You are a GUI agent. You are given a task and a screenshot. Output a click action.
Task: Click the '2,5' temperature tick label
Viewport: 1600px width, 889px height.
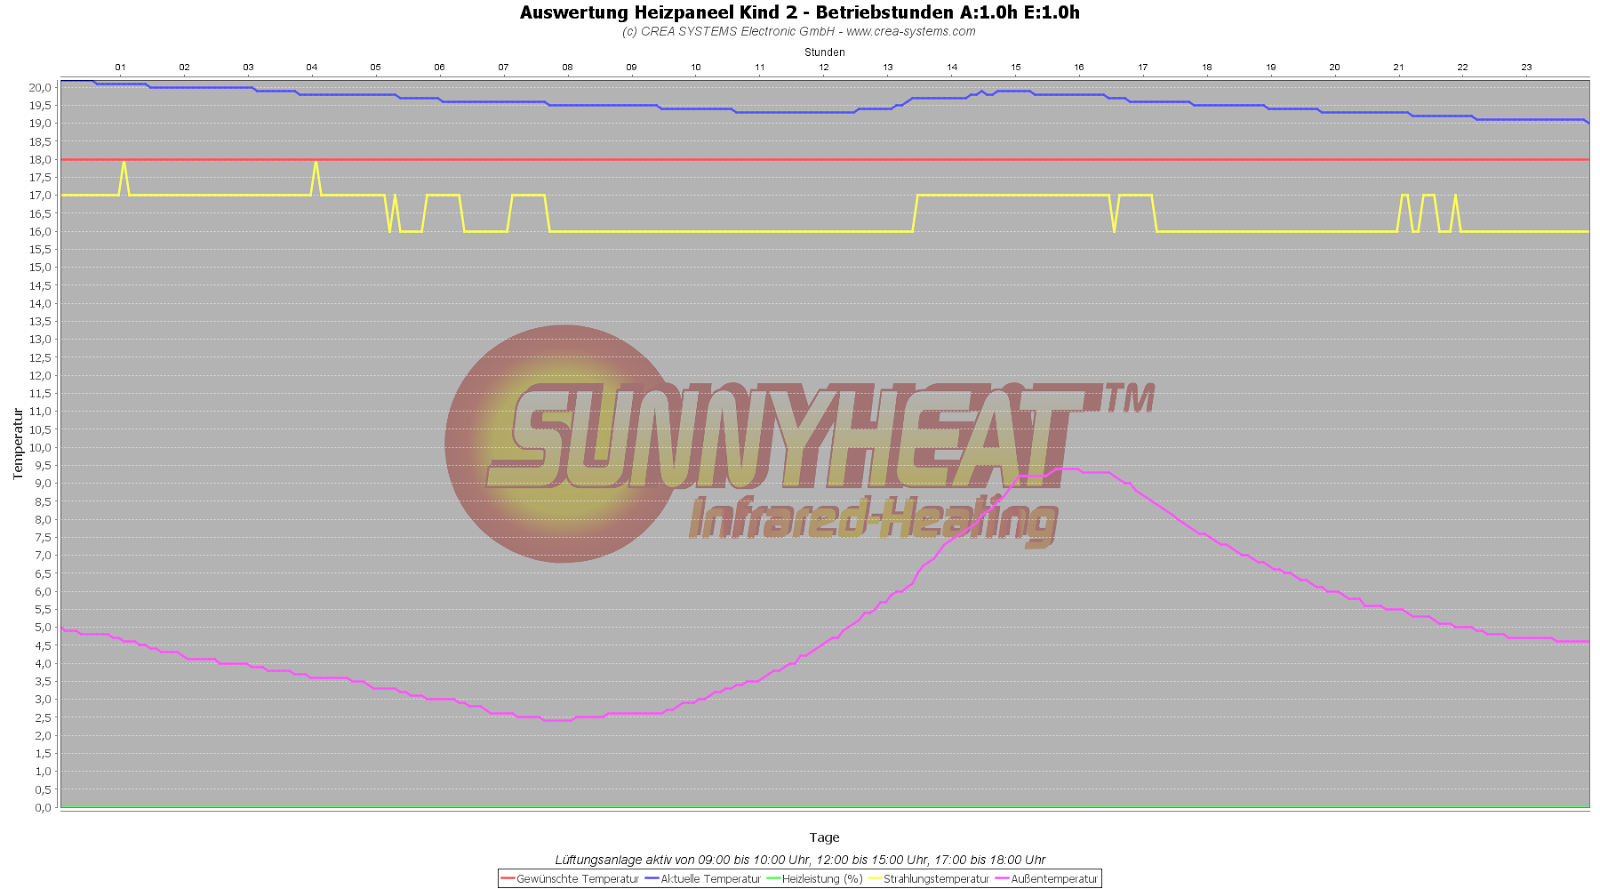pyautogui.click(x=43, y=718)
